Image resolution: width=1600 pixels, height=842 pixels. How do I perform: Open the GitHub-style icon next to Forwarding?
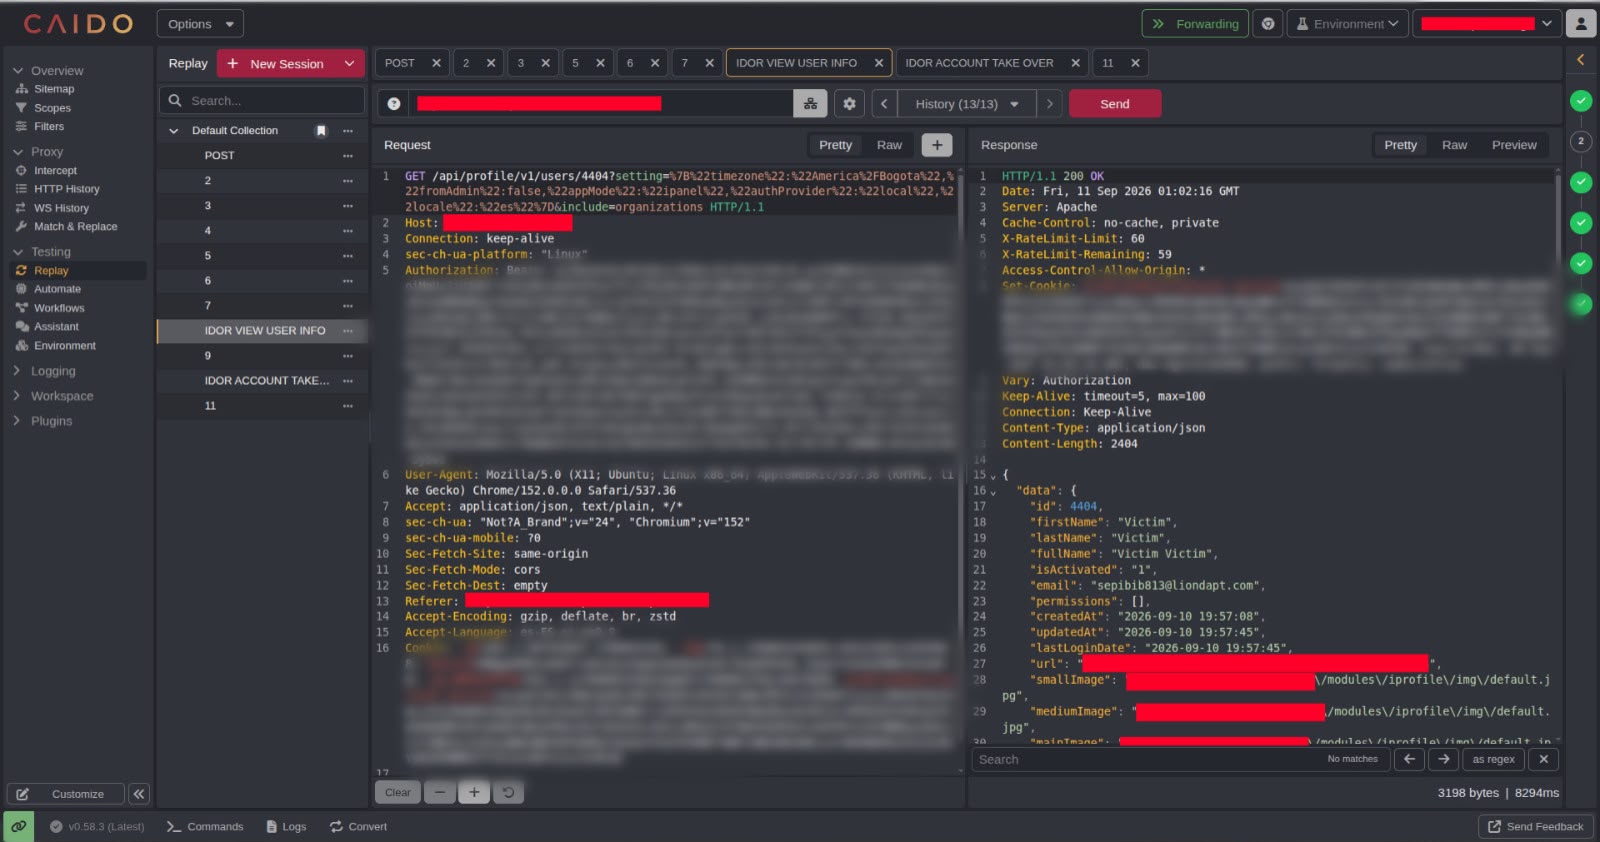pyautogui.click(x=1268, y=24)
